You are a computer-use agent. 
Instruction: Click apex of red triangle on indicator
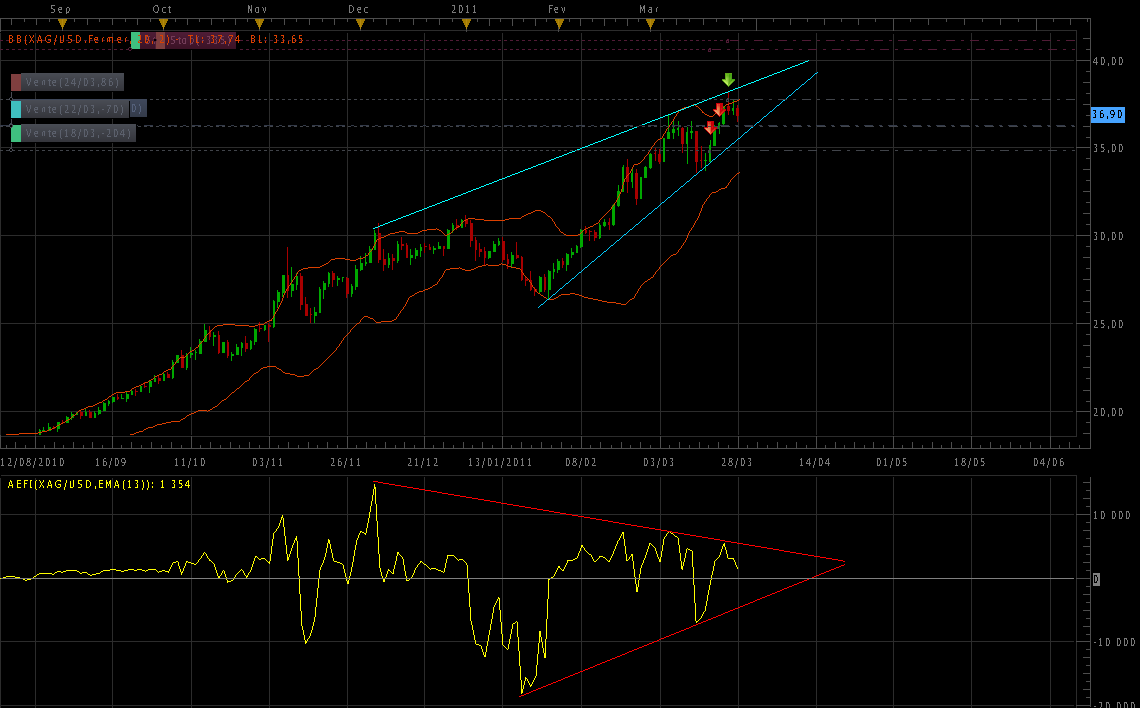pyautogui.click(x=845, y=562)
